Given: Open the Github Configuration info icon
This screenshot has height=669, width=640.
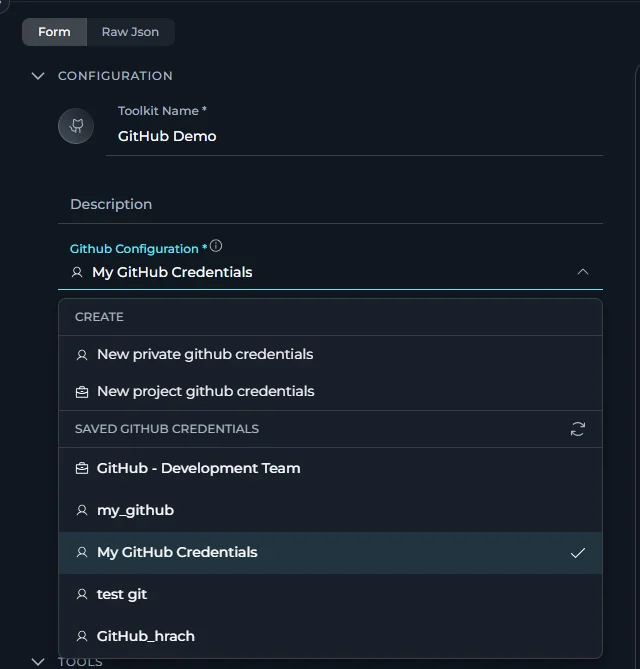Looking at the screenshot, I should [216, 246].
